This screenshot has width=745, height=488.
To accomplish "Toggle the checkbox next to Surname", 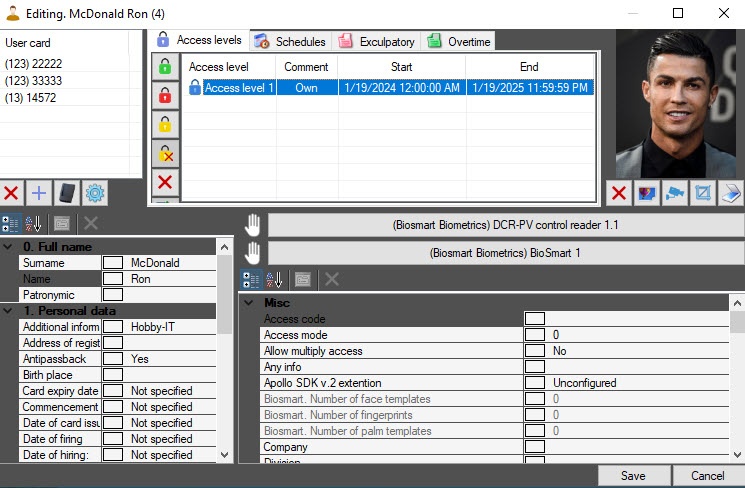I will pyautogui.click(x=113, y=263).
